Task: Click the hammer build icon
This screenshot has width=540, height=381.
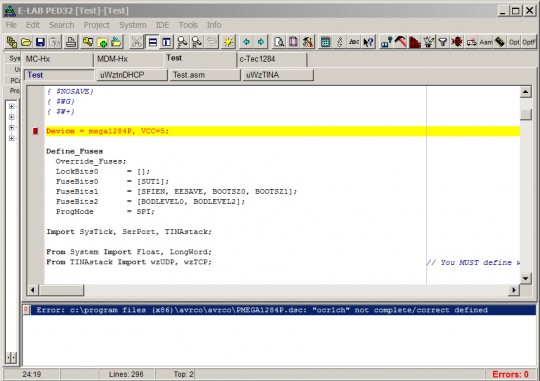Action: point(401,42)
